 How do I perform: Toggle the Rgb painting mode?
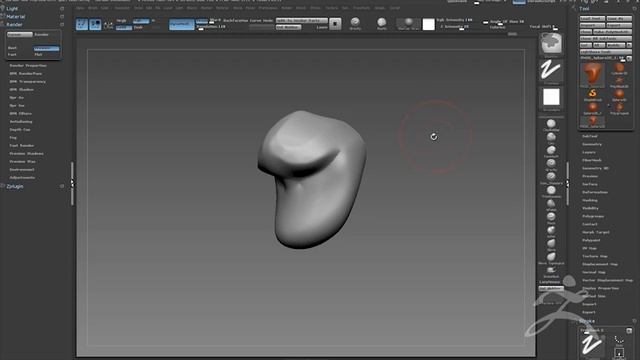141,21
